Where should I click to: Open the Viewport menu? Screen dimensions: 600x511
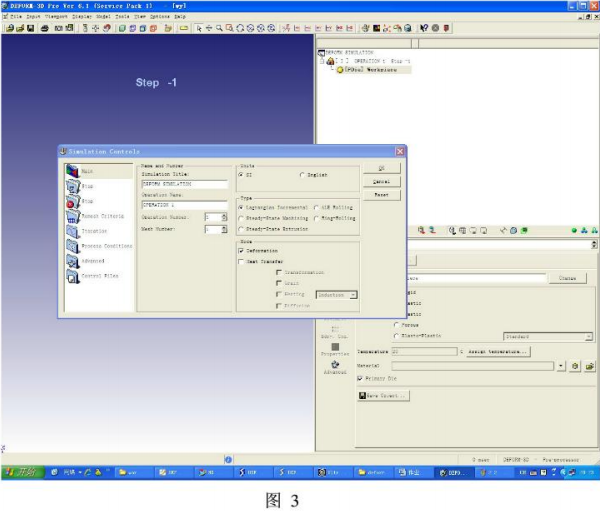tap(57, 17)
